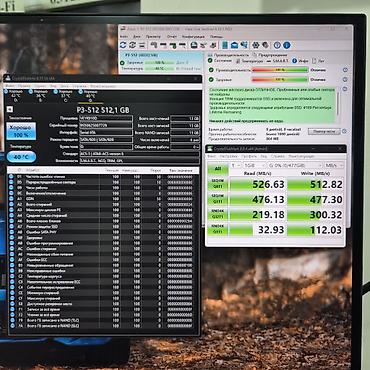This screenshot has width=370, height=370.
Task: Click the 112.03 random write result
Action: click(315, 230)
